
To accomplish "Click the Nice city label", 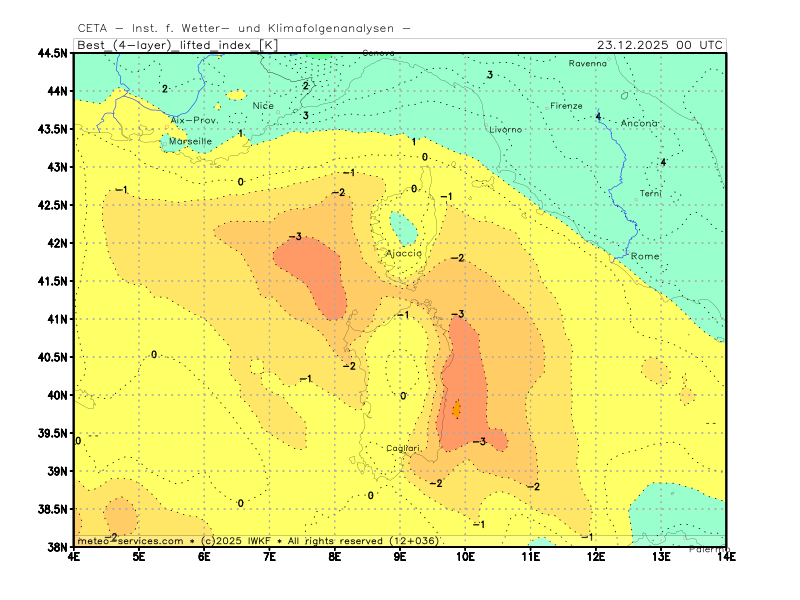I will click(263, 105).
